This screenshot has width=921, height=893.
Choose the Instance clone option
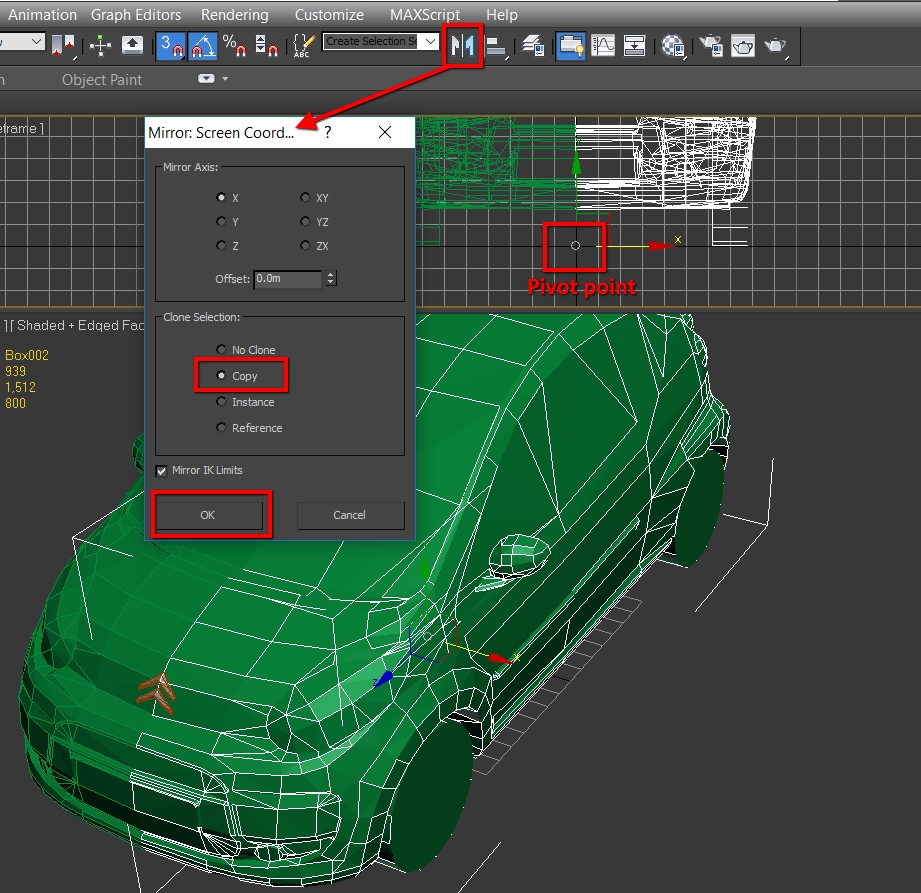point(221,402)
